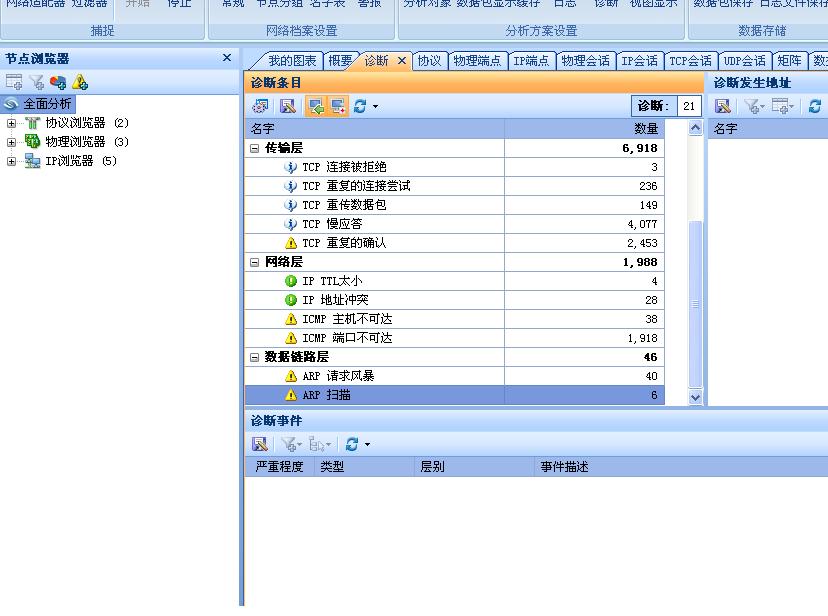
Task: Open the 日志 log view icon
Action: [x=564, y=5]
